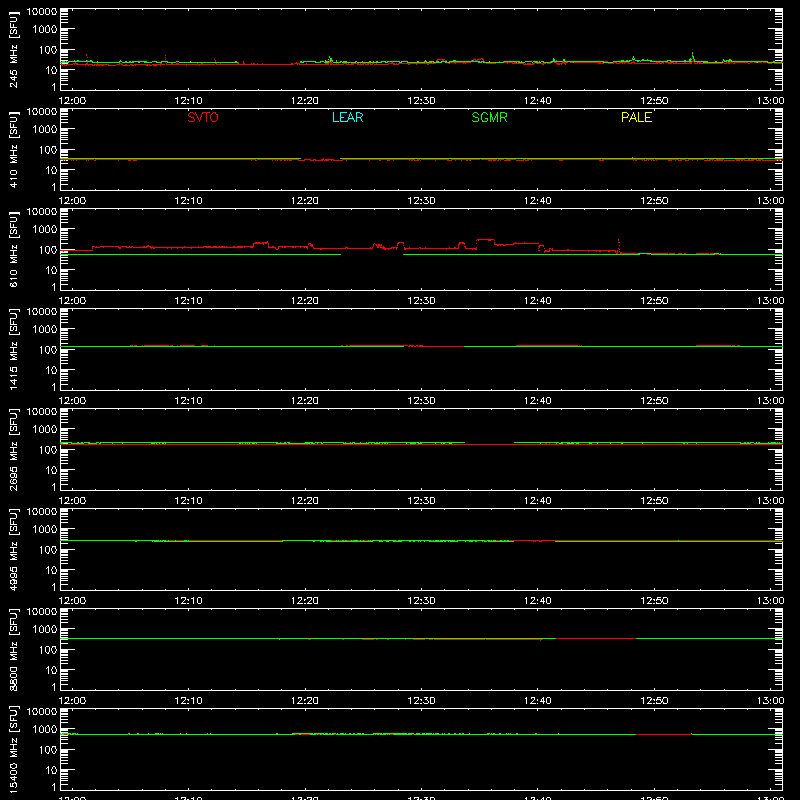Click the yellow PALE legend label
Screen dimensions: 800x800
636,117
